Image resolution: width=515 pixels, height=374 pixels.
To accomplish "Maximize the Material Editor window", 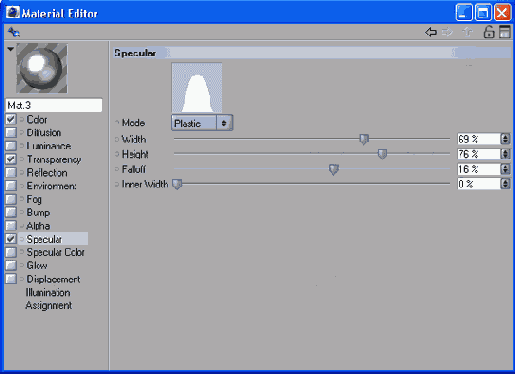I will coord(483,13).
